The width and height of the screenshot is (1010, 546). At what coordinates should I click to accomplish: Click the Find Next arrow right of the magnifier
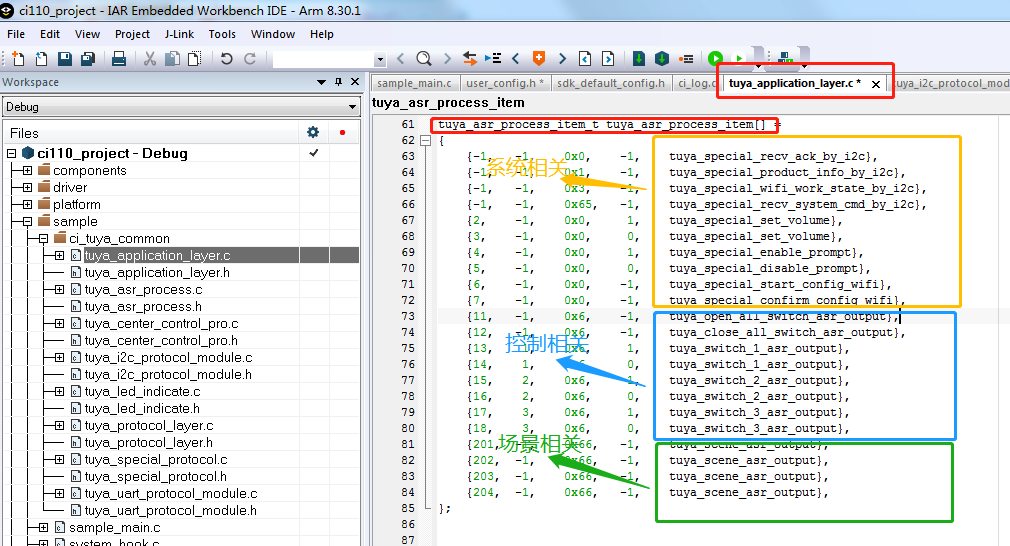click(x=447, y=59)
